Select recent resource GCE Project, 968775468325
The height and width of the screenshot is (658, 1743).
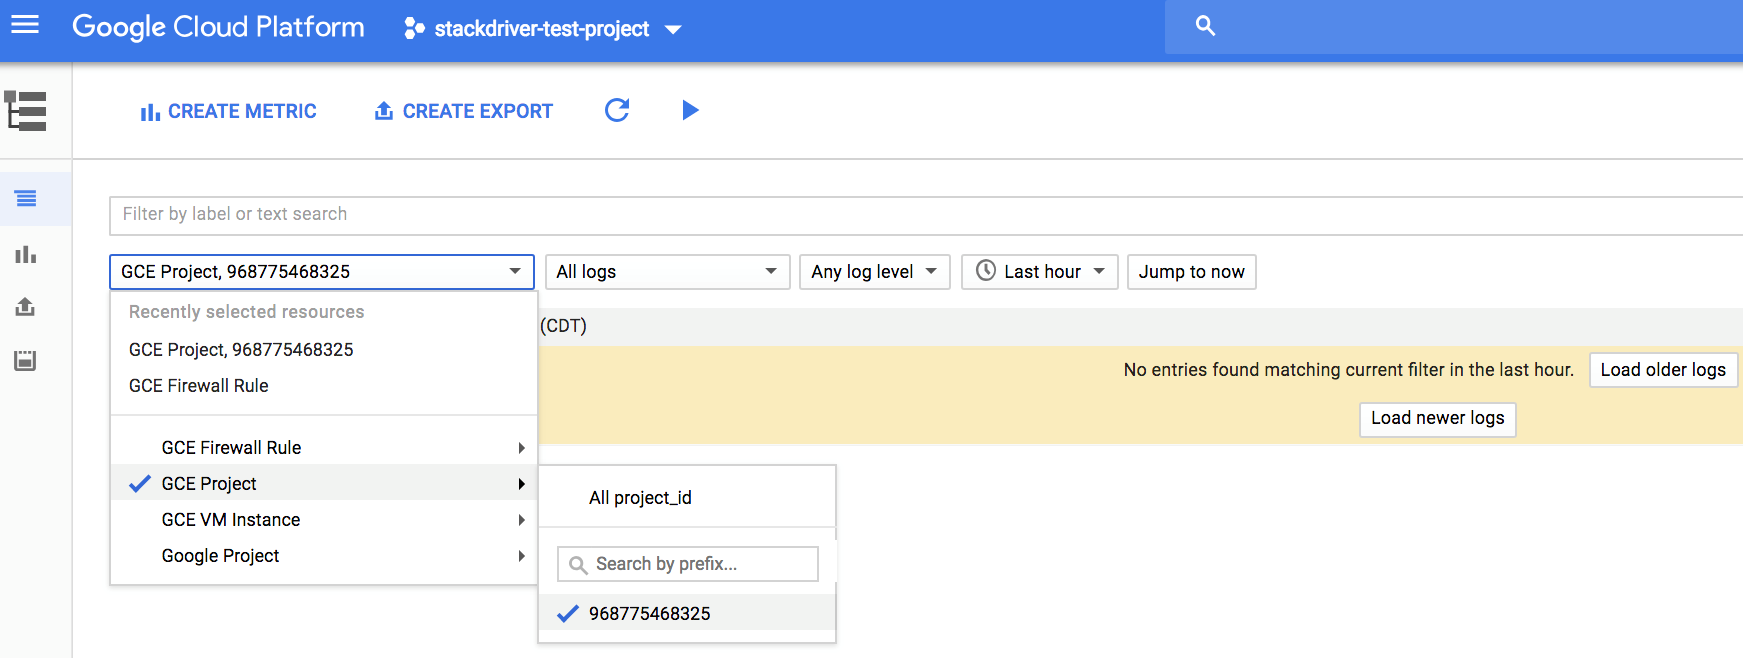tap(324, 350)
